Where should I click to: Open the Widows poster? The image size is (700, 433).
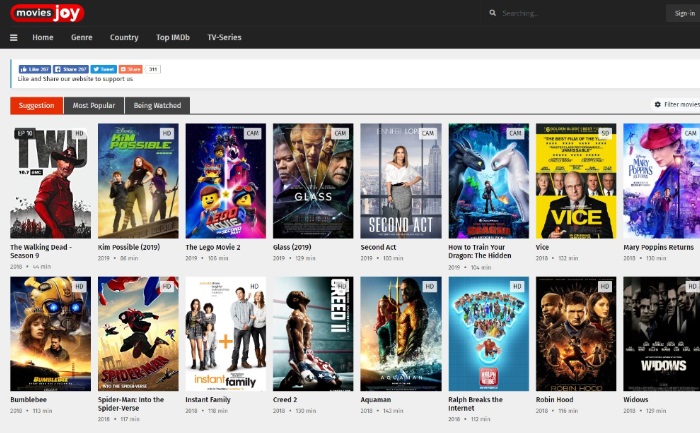[662, 334]
